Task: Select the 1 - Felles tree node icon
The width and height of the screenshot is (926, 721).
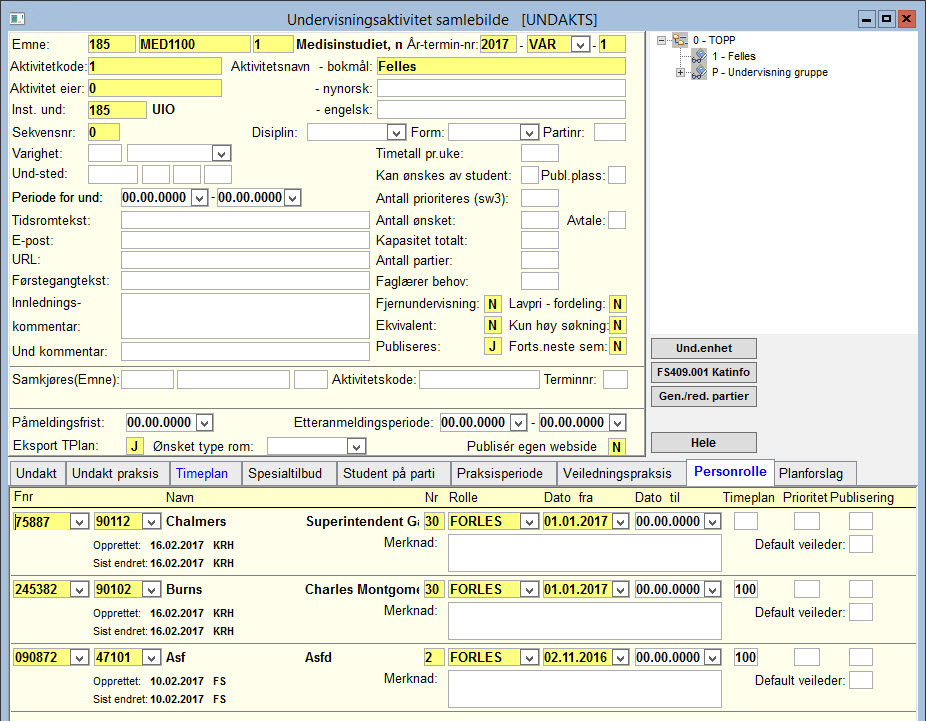Action: 699,56
